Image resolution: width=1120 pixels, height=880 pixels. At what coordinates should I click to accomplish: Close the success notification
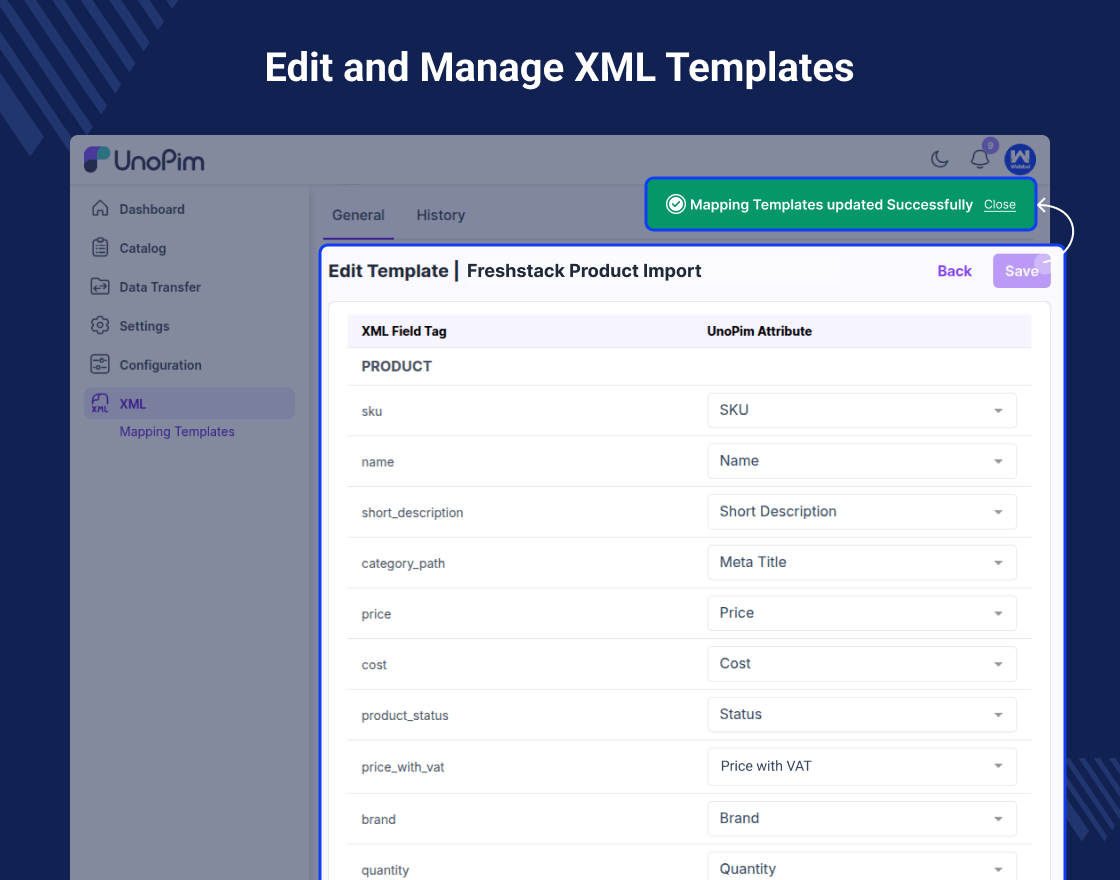point(999,204)
